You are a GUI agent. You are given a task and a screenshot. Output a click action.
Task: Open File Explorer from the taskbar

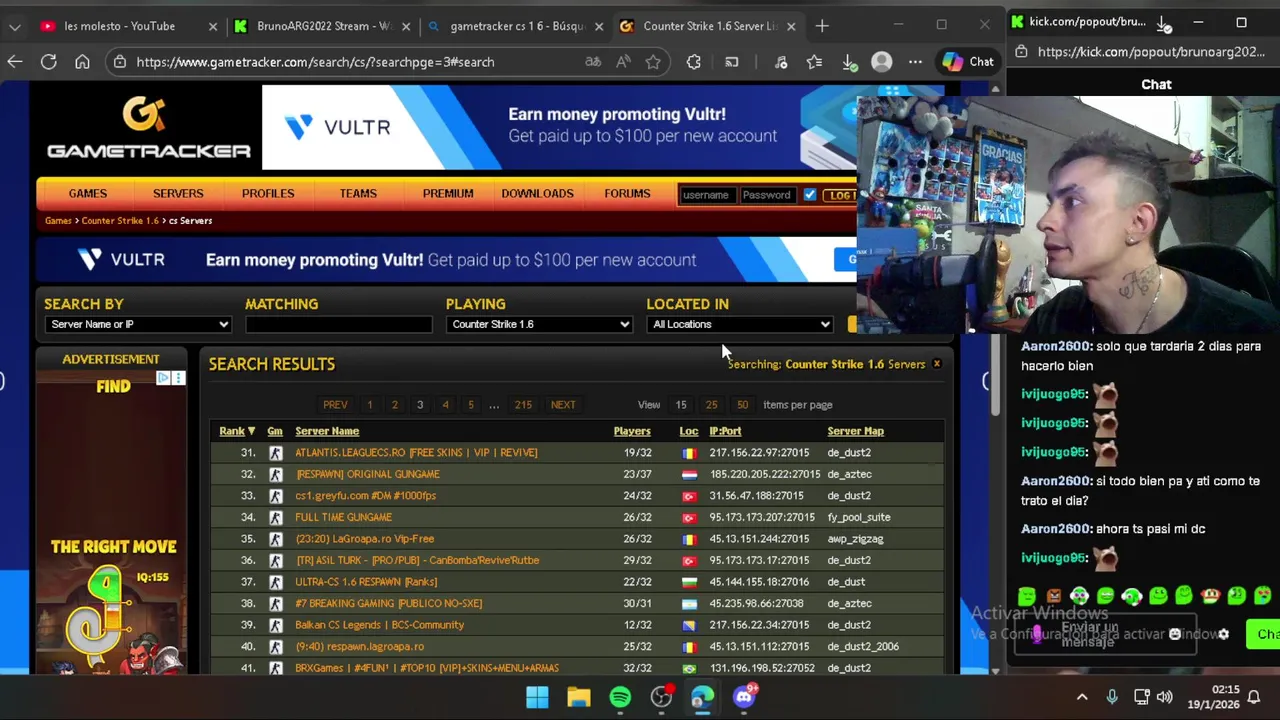tap(579, 697)
